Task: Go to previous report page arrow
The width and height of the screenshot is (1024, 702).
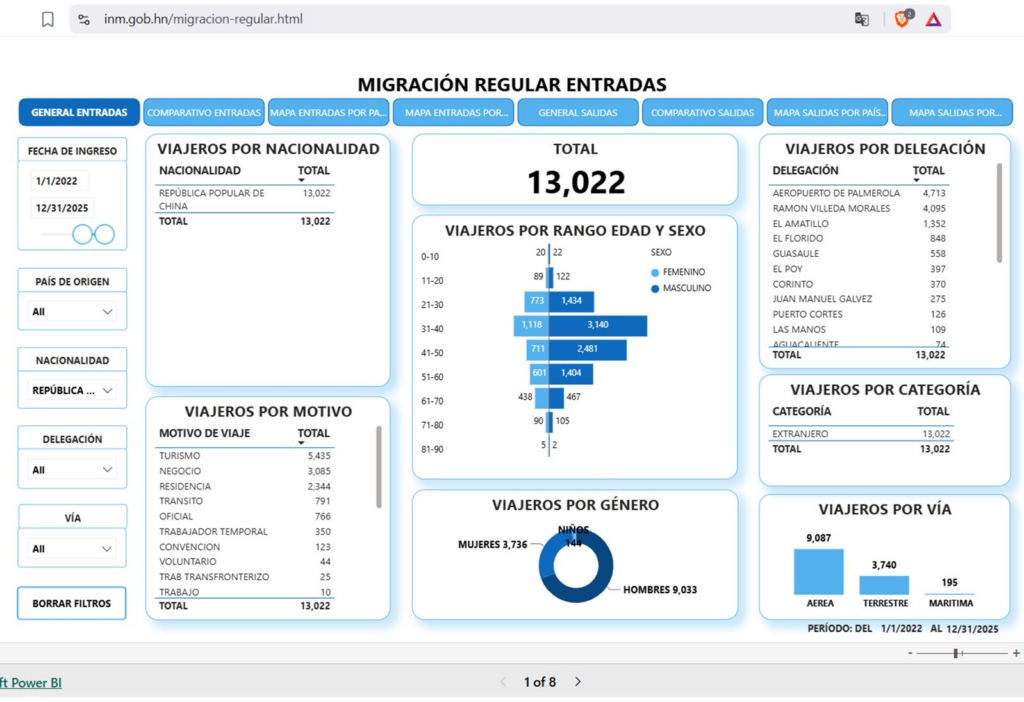Action: coord(503,681)
